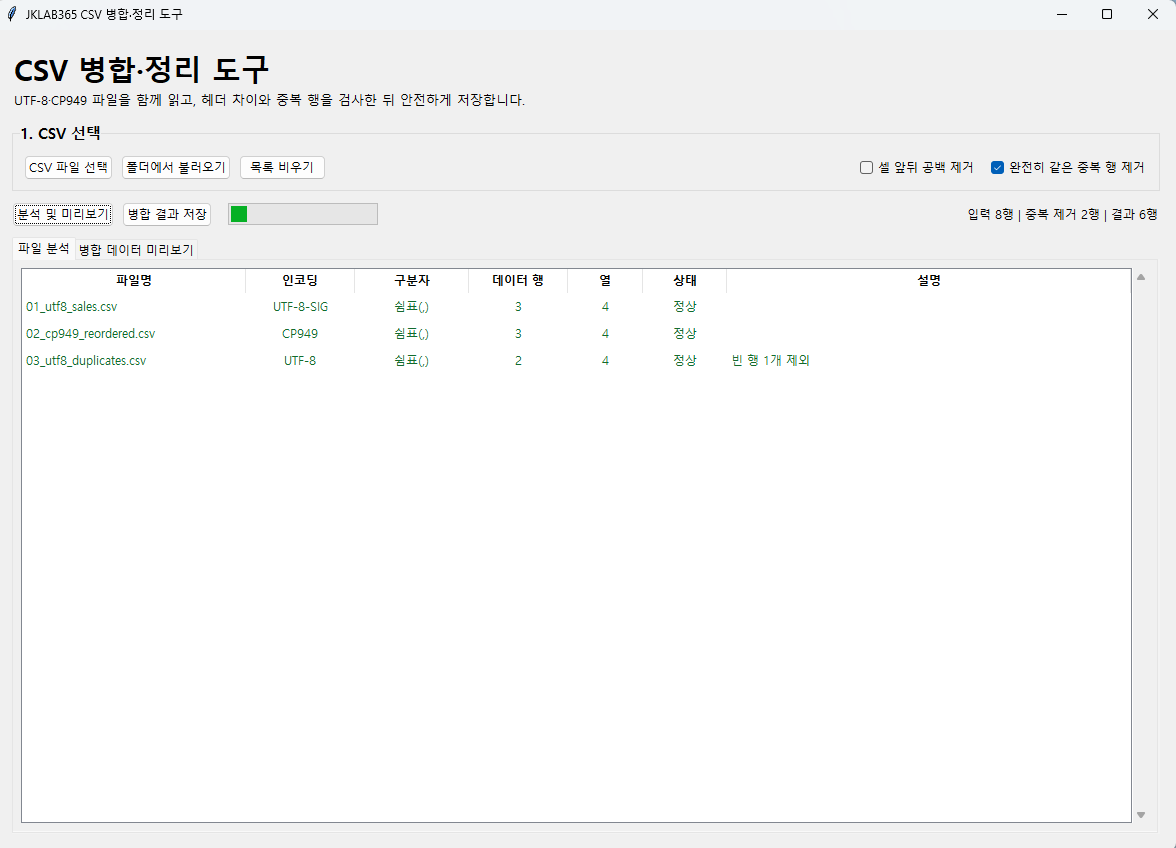
Task: Close the JKLAB365 window
Action: coord(1153,14)
